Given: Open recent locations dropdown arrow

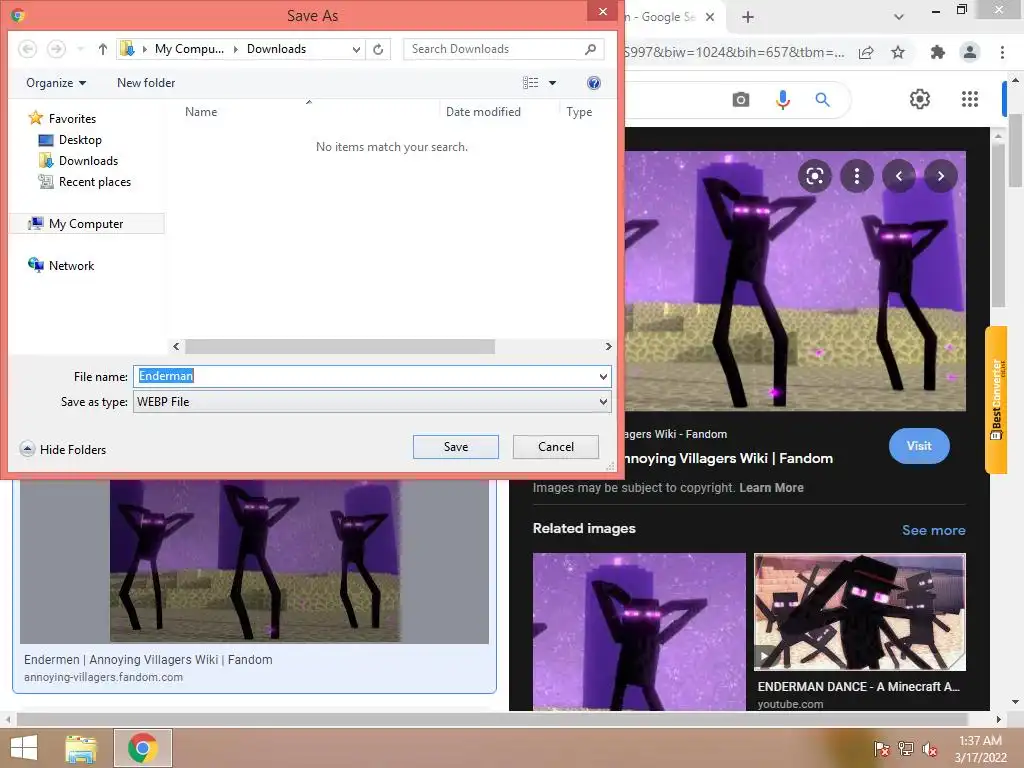Looking at the screenshot, I should click(x=80, y=49).
